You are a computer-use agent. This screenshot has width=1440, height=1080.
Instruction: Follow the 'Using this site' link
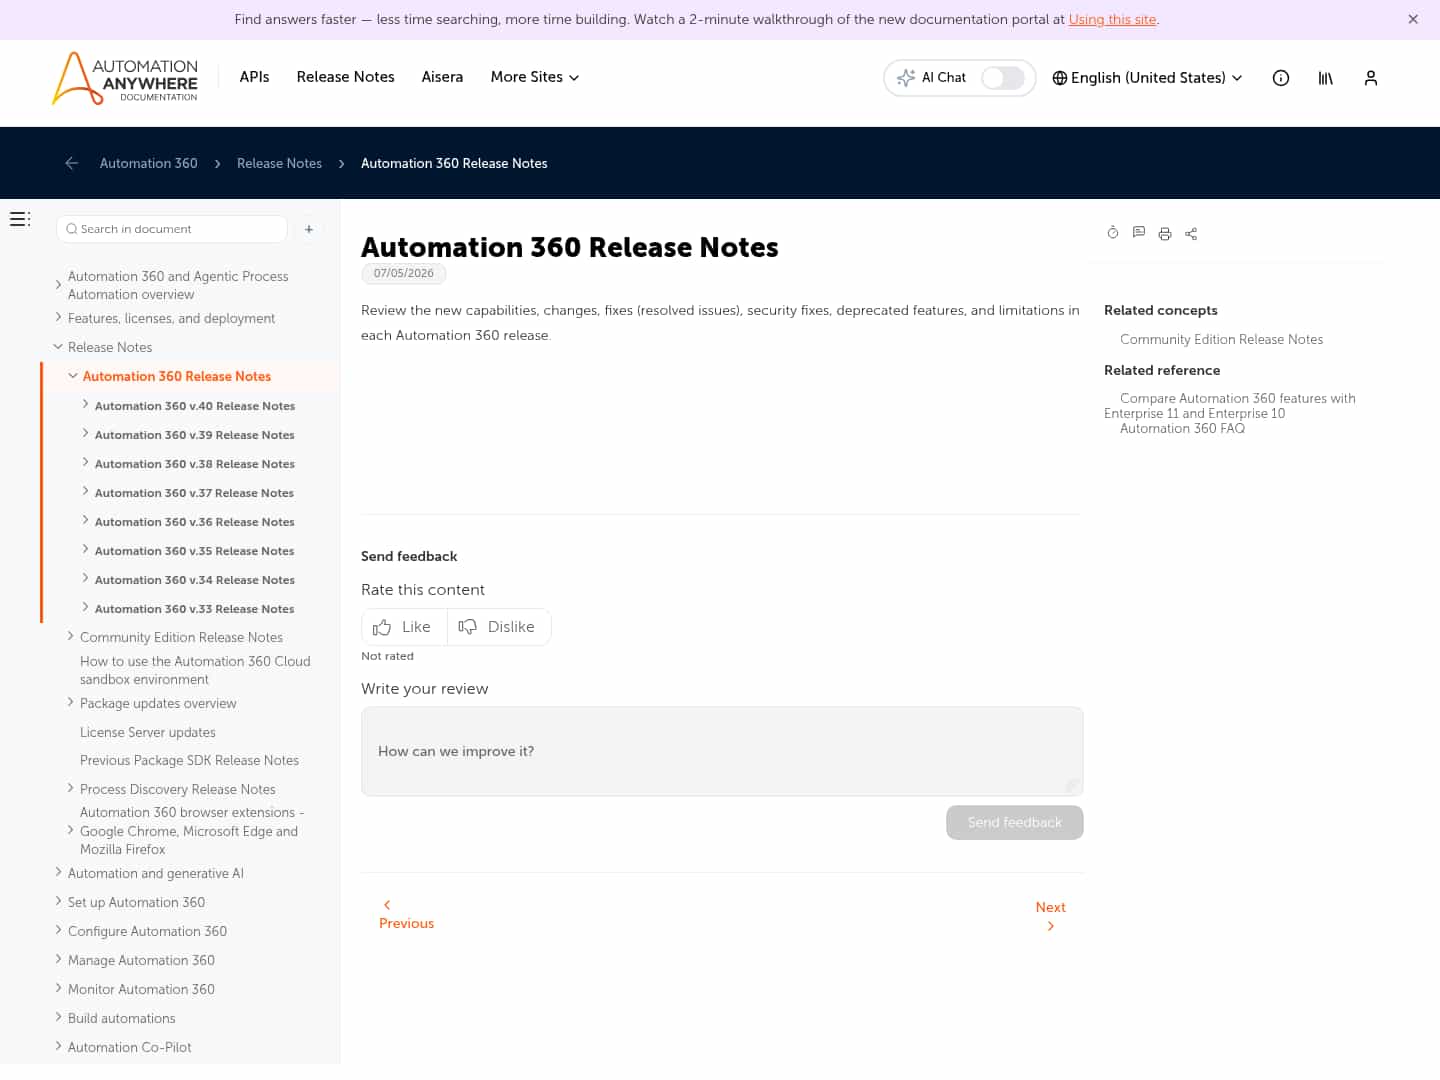(1112, 19)
